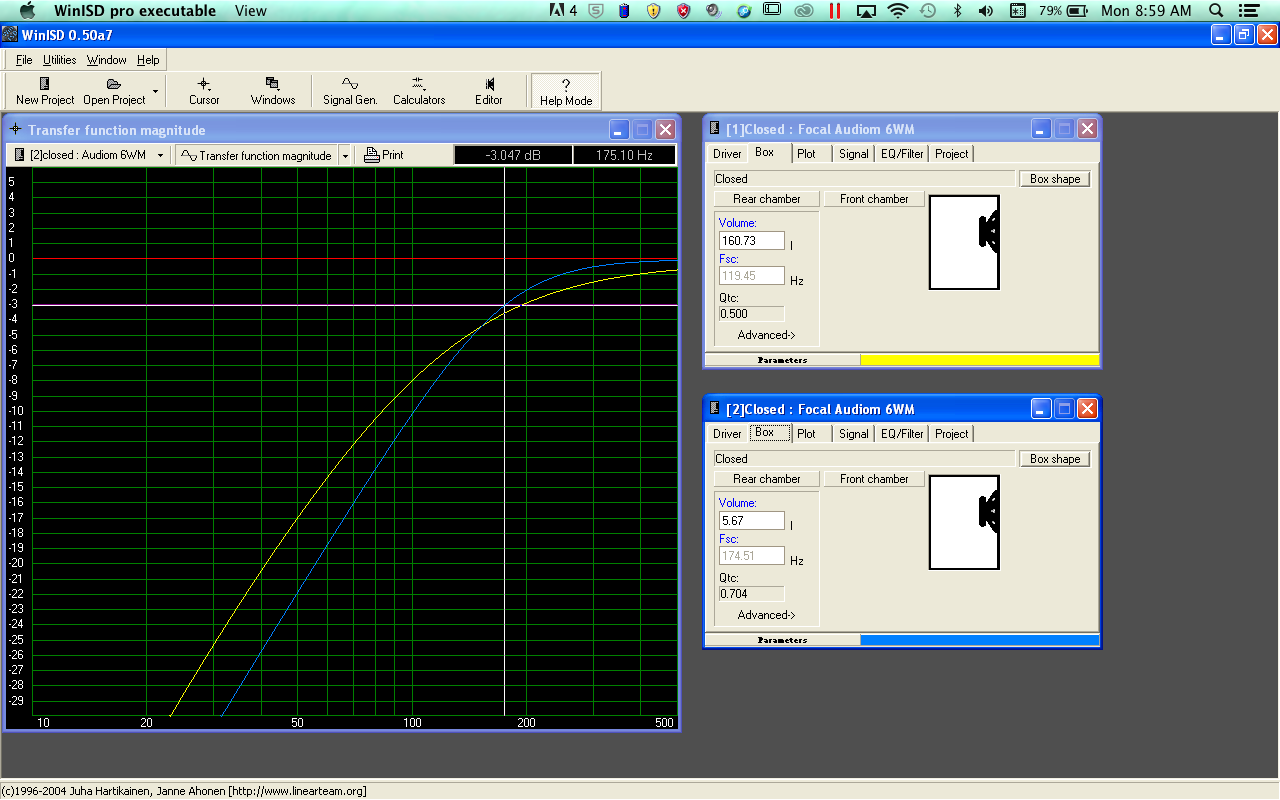The height and width of the screenshot is (800, 1280).
Task: Click the volume speaker menu bar icon
Action: 985,11
